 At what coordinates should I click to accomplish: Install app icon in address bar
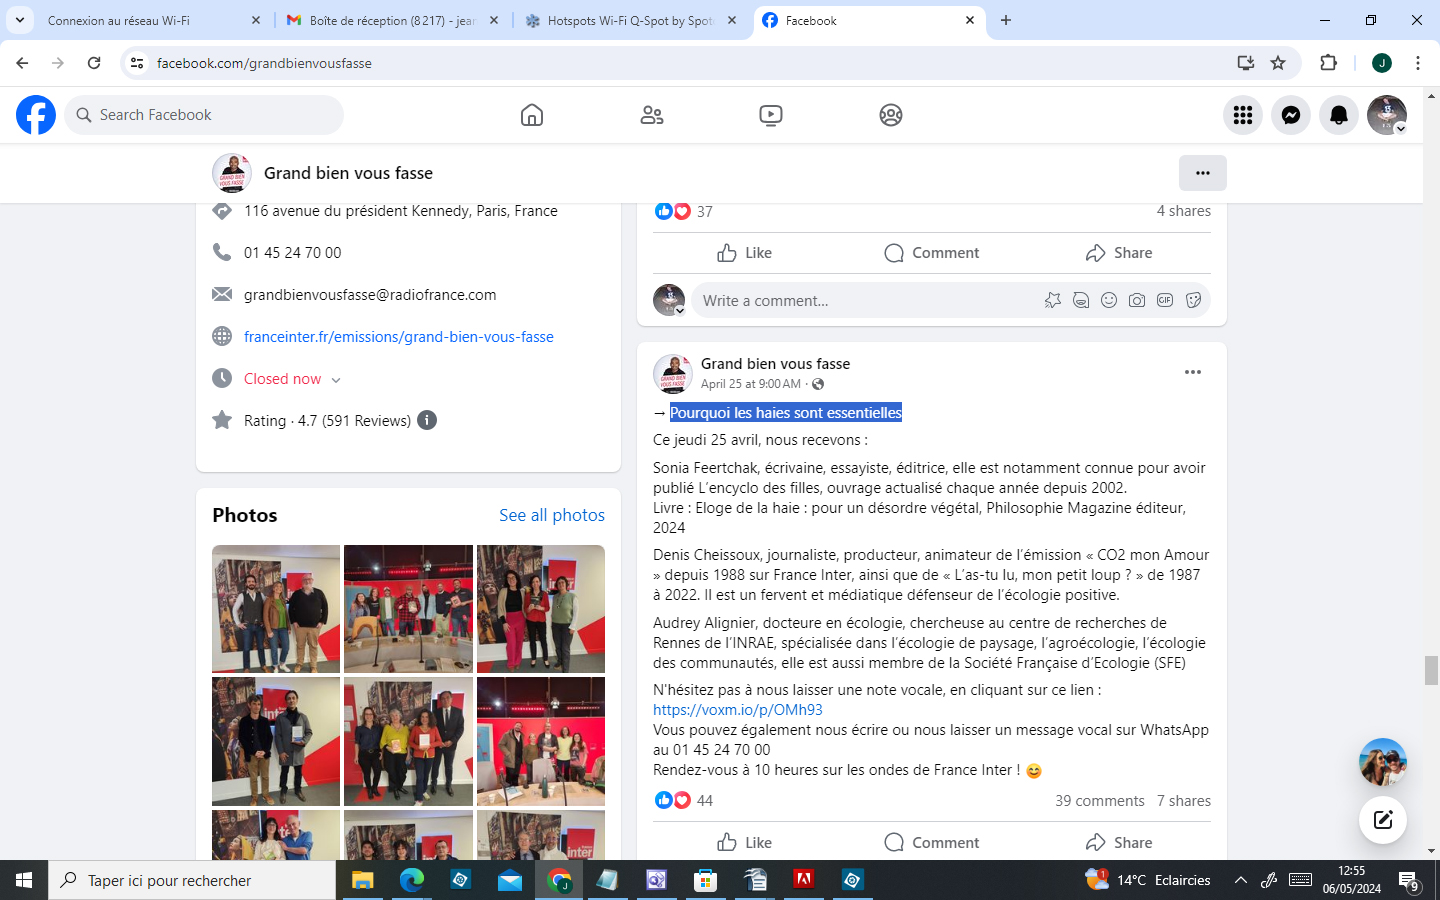(x=1246, y=63)
